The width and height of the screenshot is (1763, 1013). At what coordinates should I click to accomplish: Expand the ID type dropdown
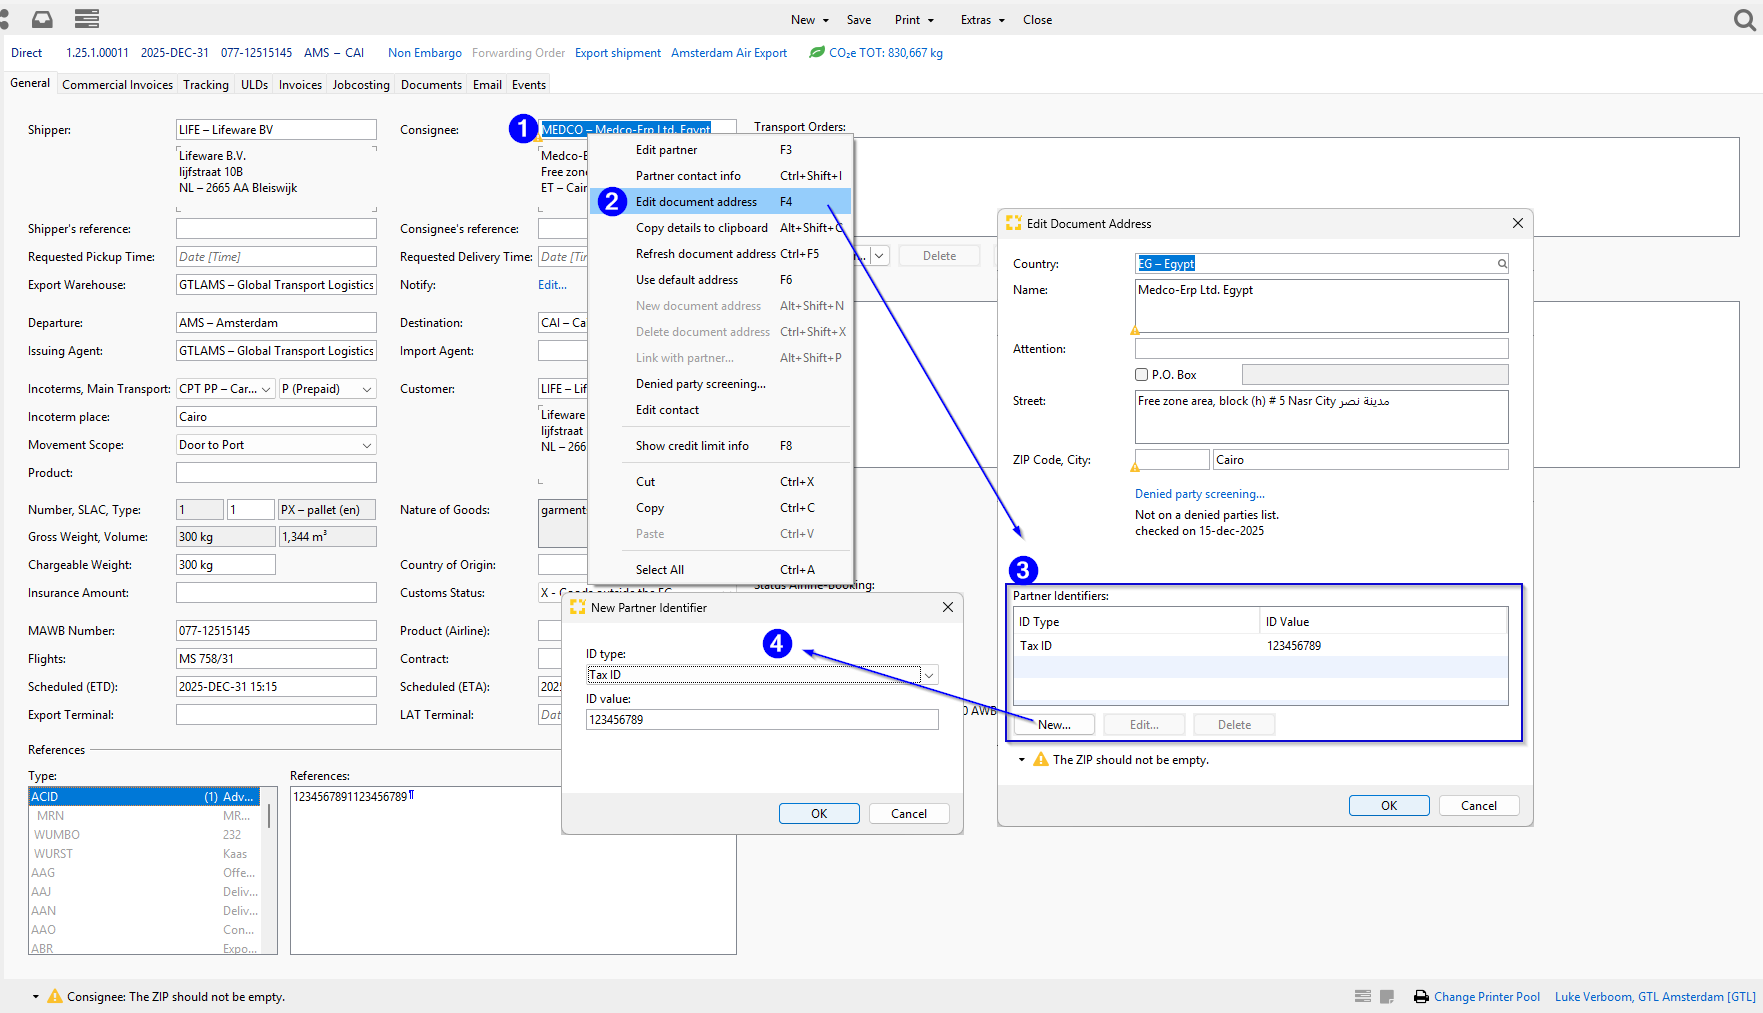(929, 675)
